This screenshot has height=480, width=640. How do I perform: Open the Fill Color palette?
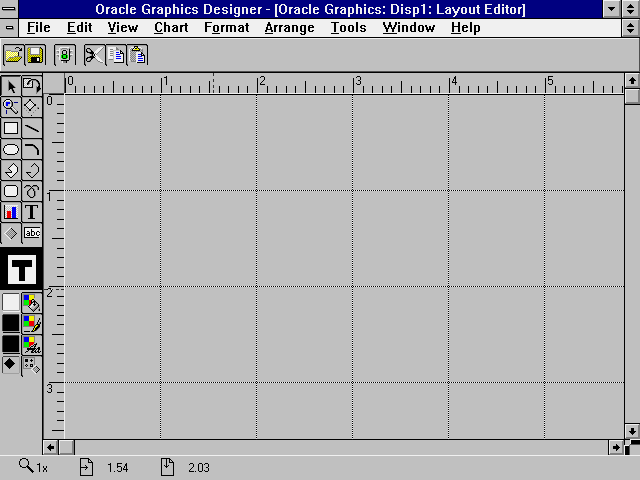pyautogui.click(x=32, y=302)
